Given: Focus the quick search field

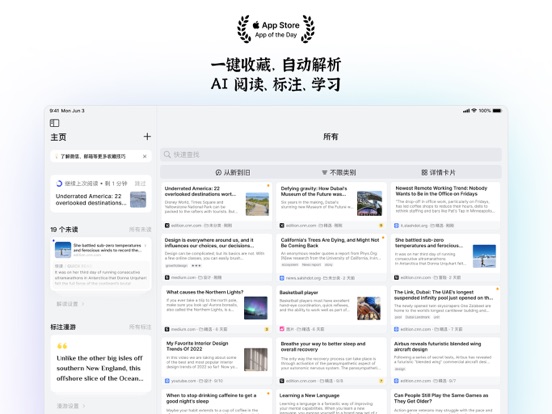Looking at the screenshot, I should (331, 155).
